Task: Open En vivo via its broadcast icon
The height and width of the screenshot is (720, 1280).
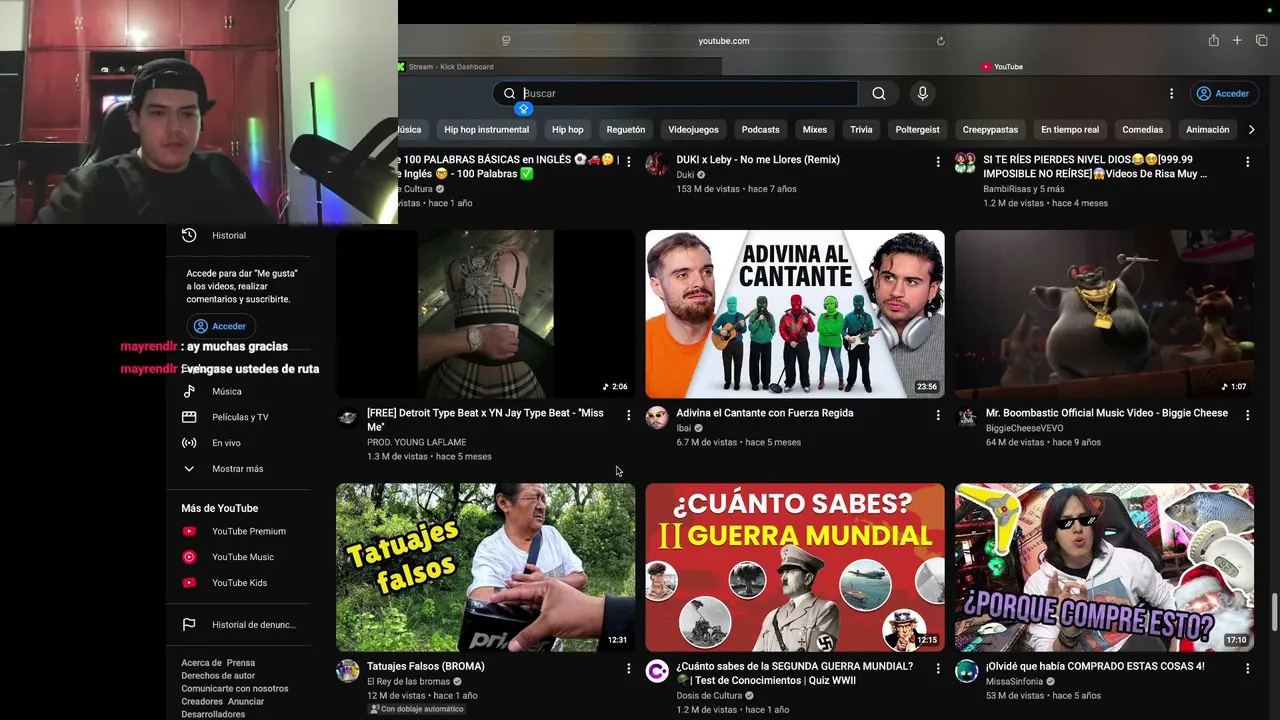Action: pos(189,443)
